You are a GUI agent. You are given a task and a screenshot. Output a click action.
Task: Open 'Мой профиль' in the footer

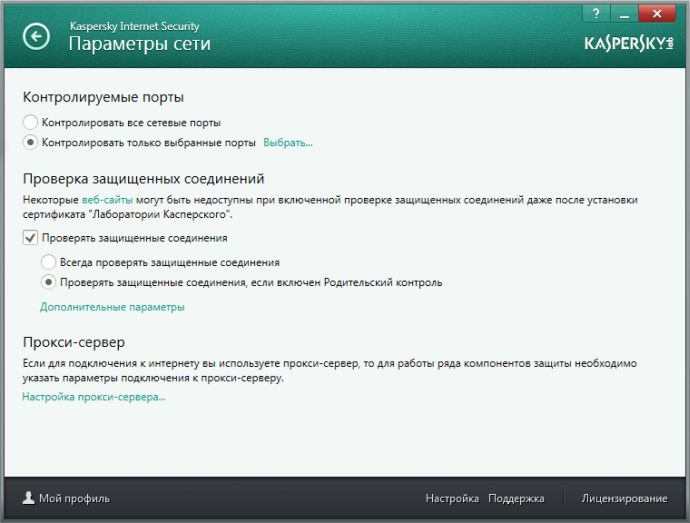pyautogui.click(x=74, y=498)
